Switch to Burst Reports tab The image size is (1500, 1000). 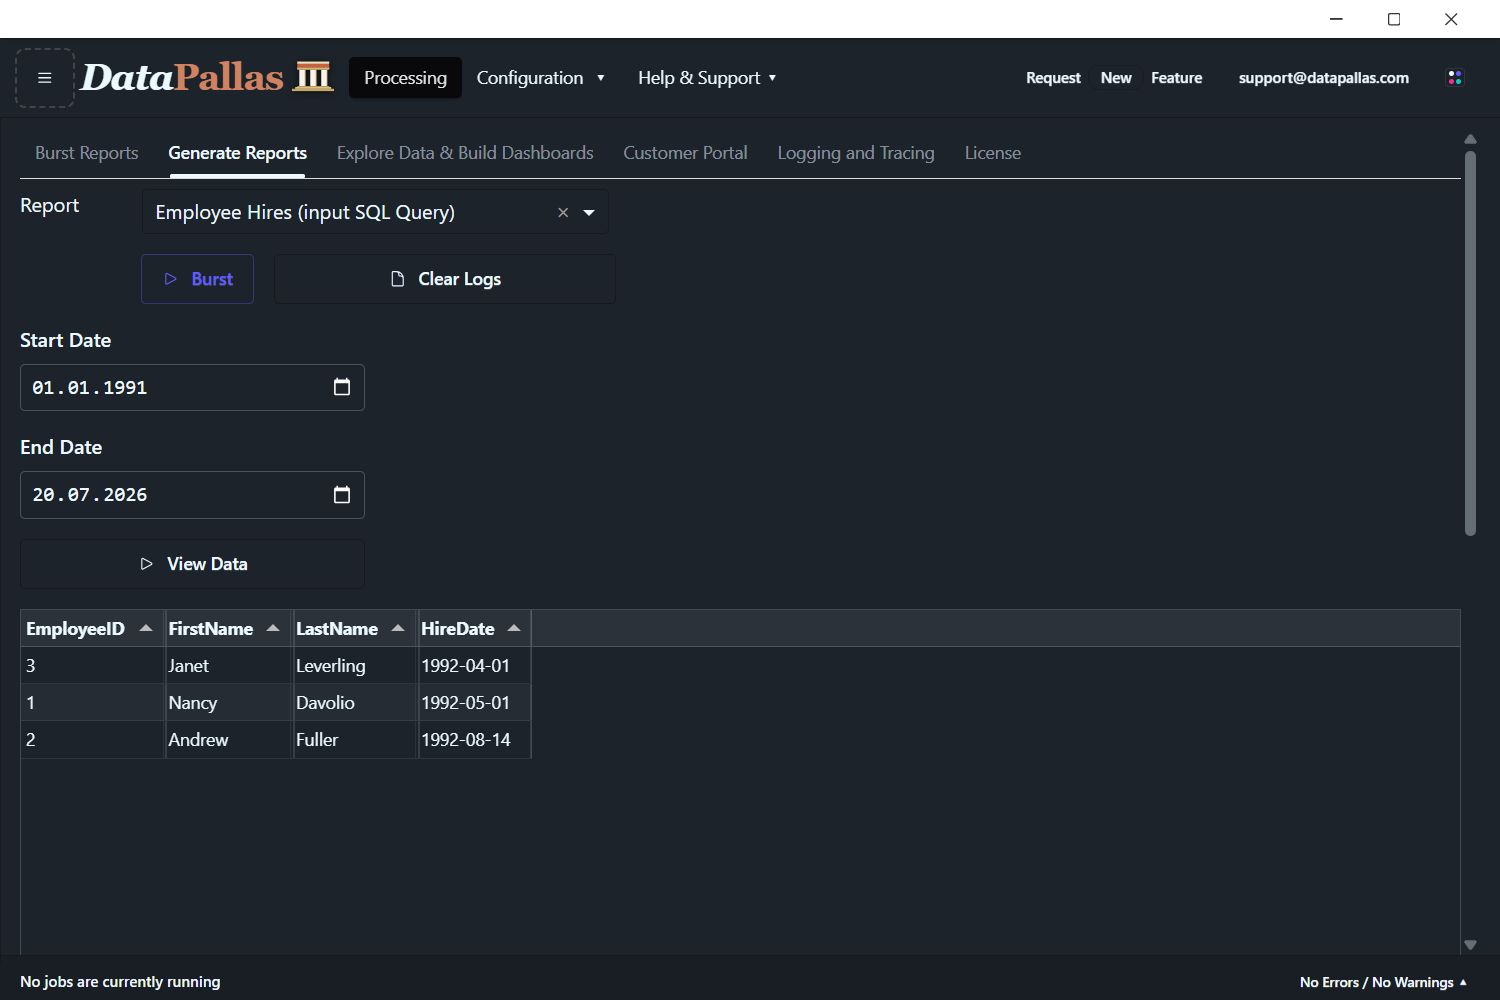(87, 153)
